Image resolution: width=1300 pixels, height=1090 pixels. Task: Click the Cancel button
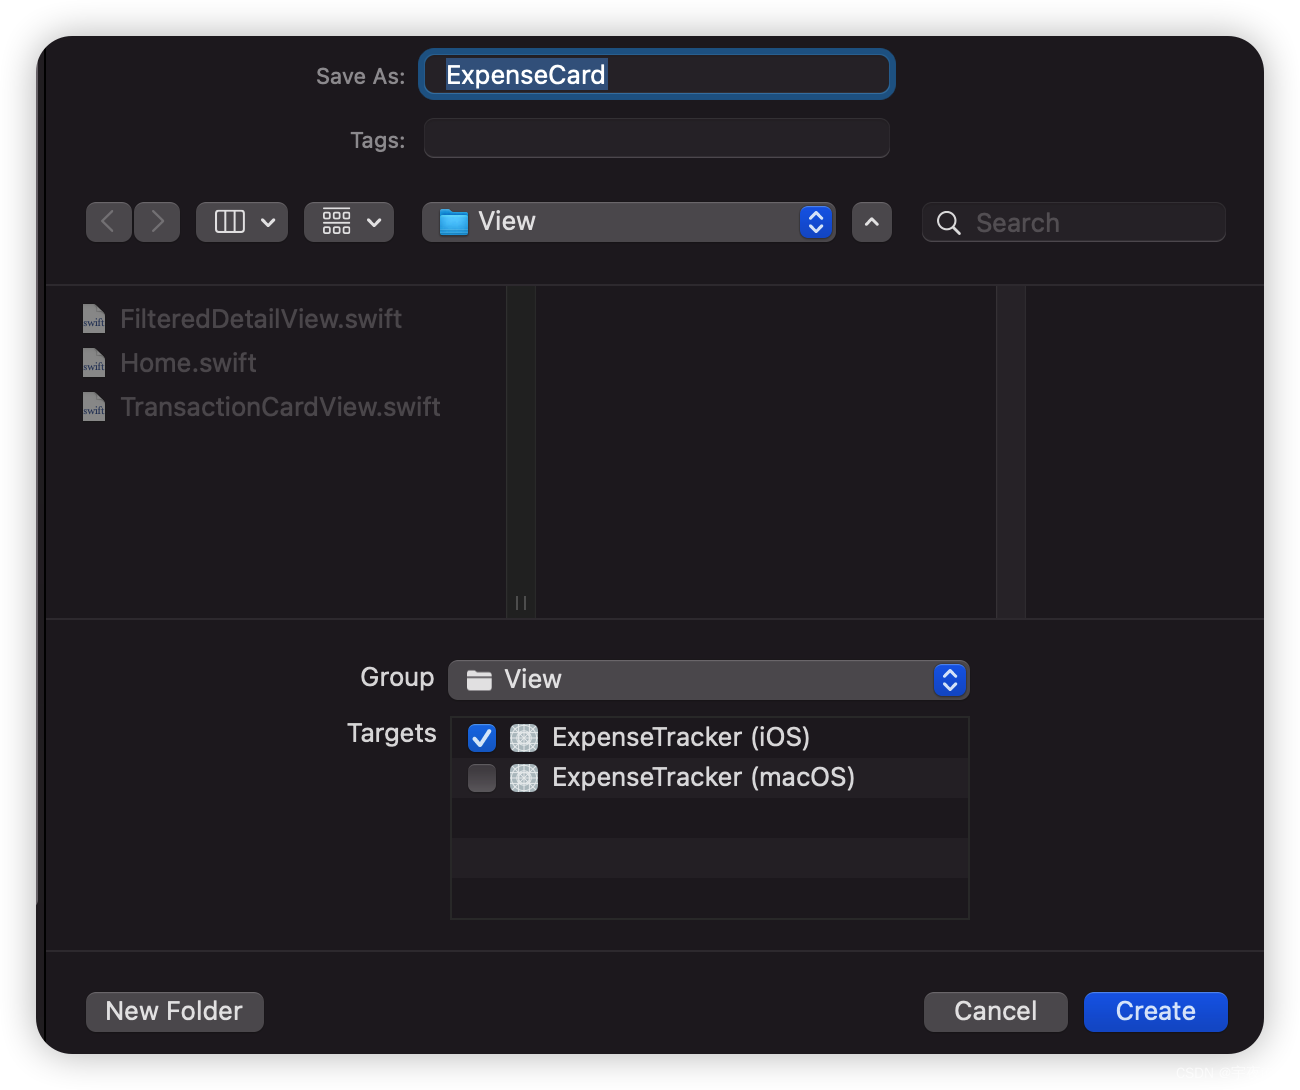[x=996, y=1012]
